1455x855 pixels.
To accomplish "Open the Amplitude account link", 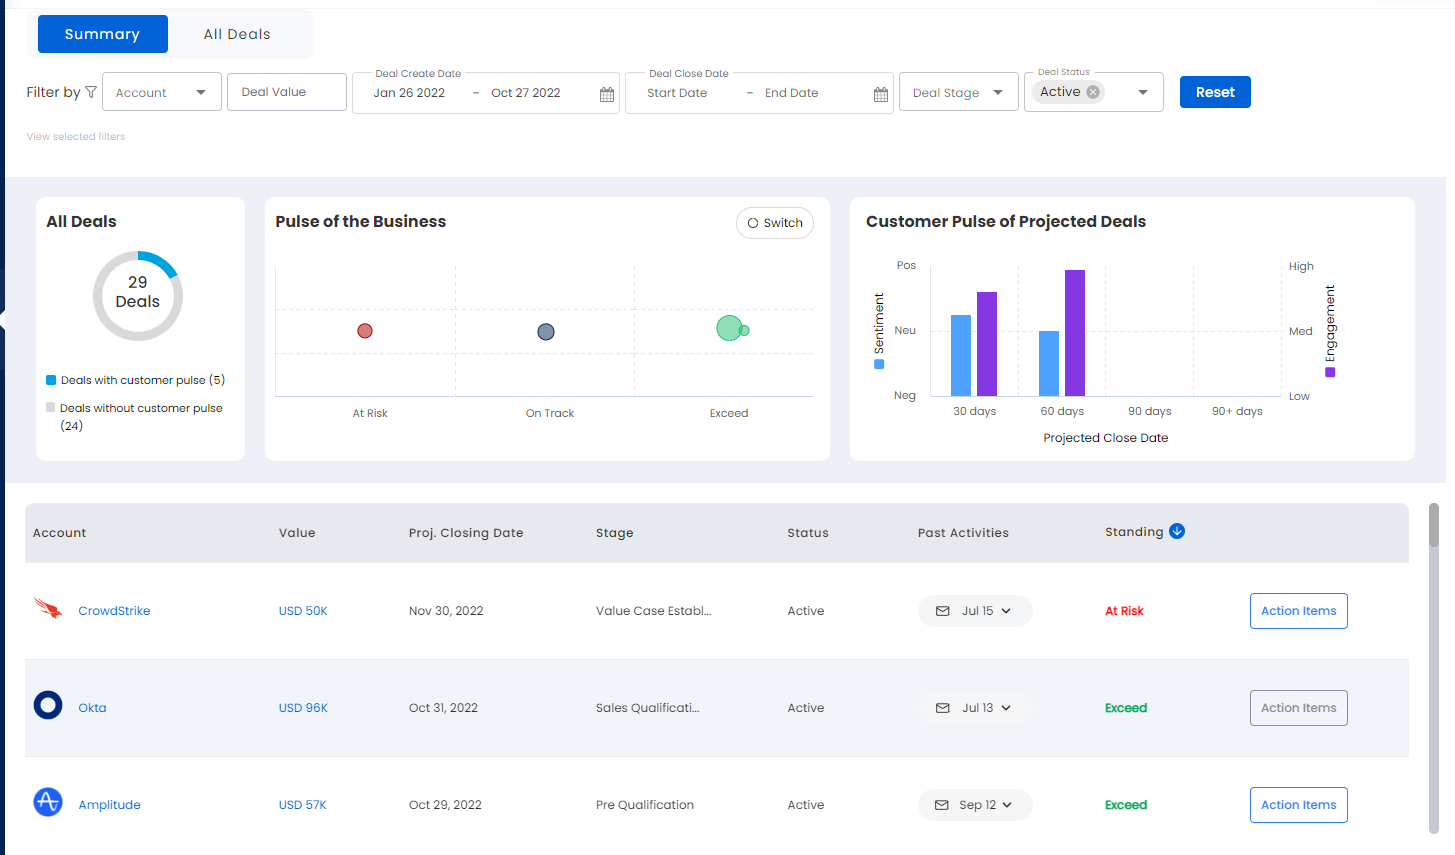I will (x=109, y=805).
